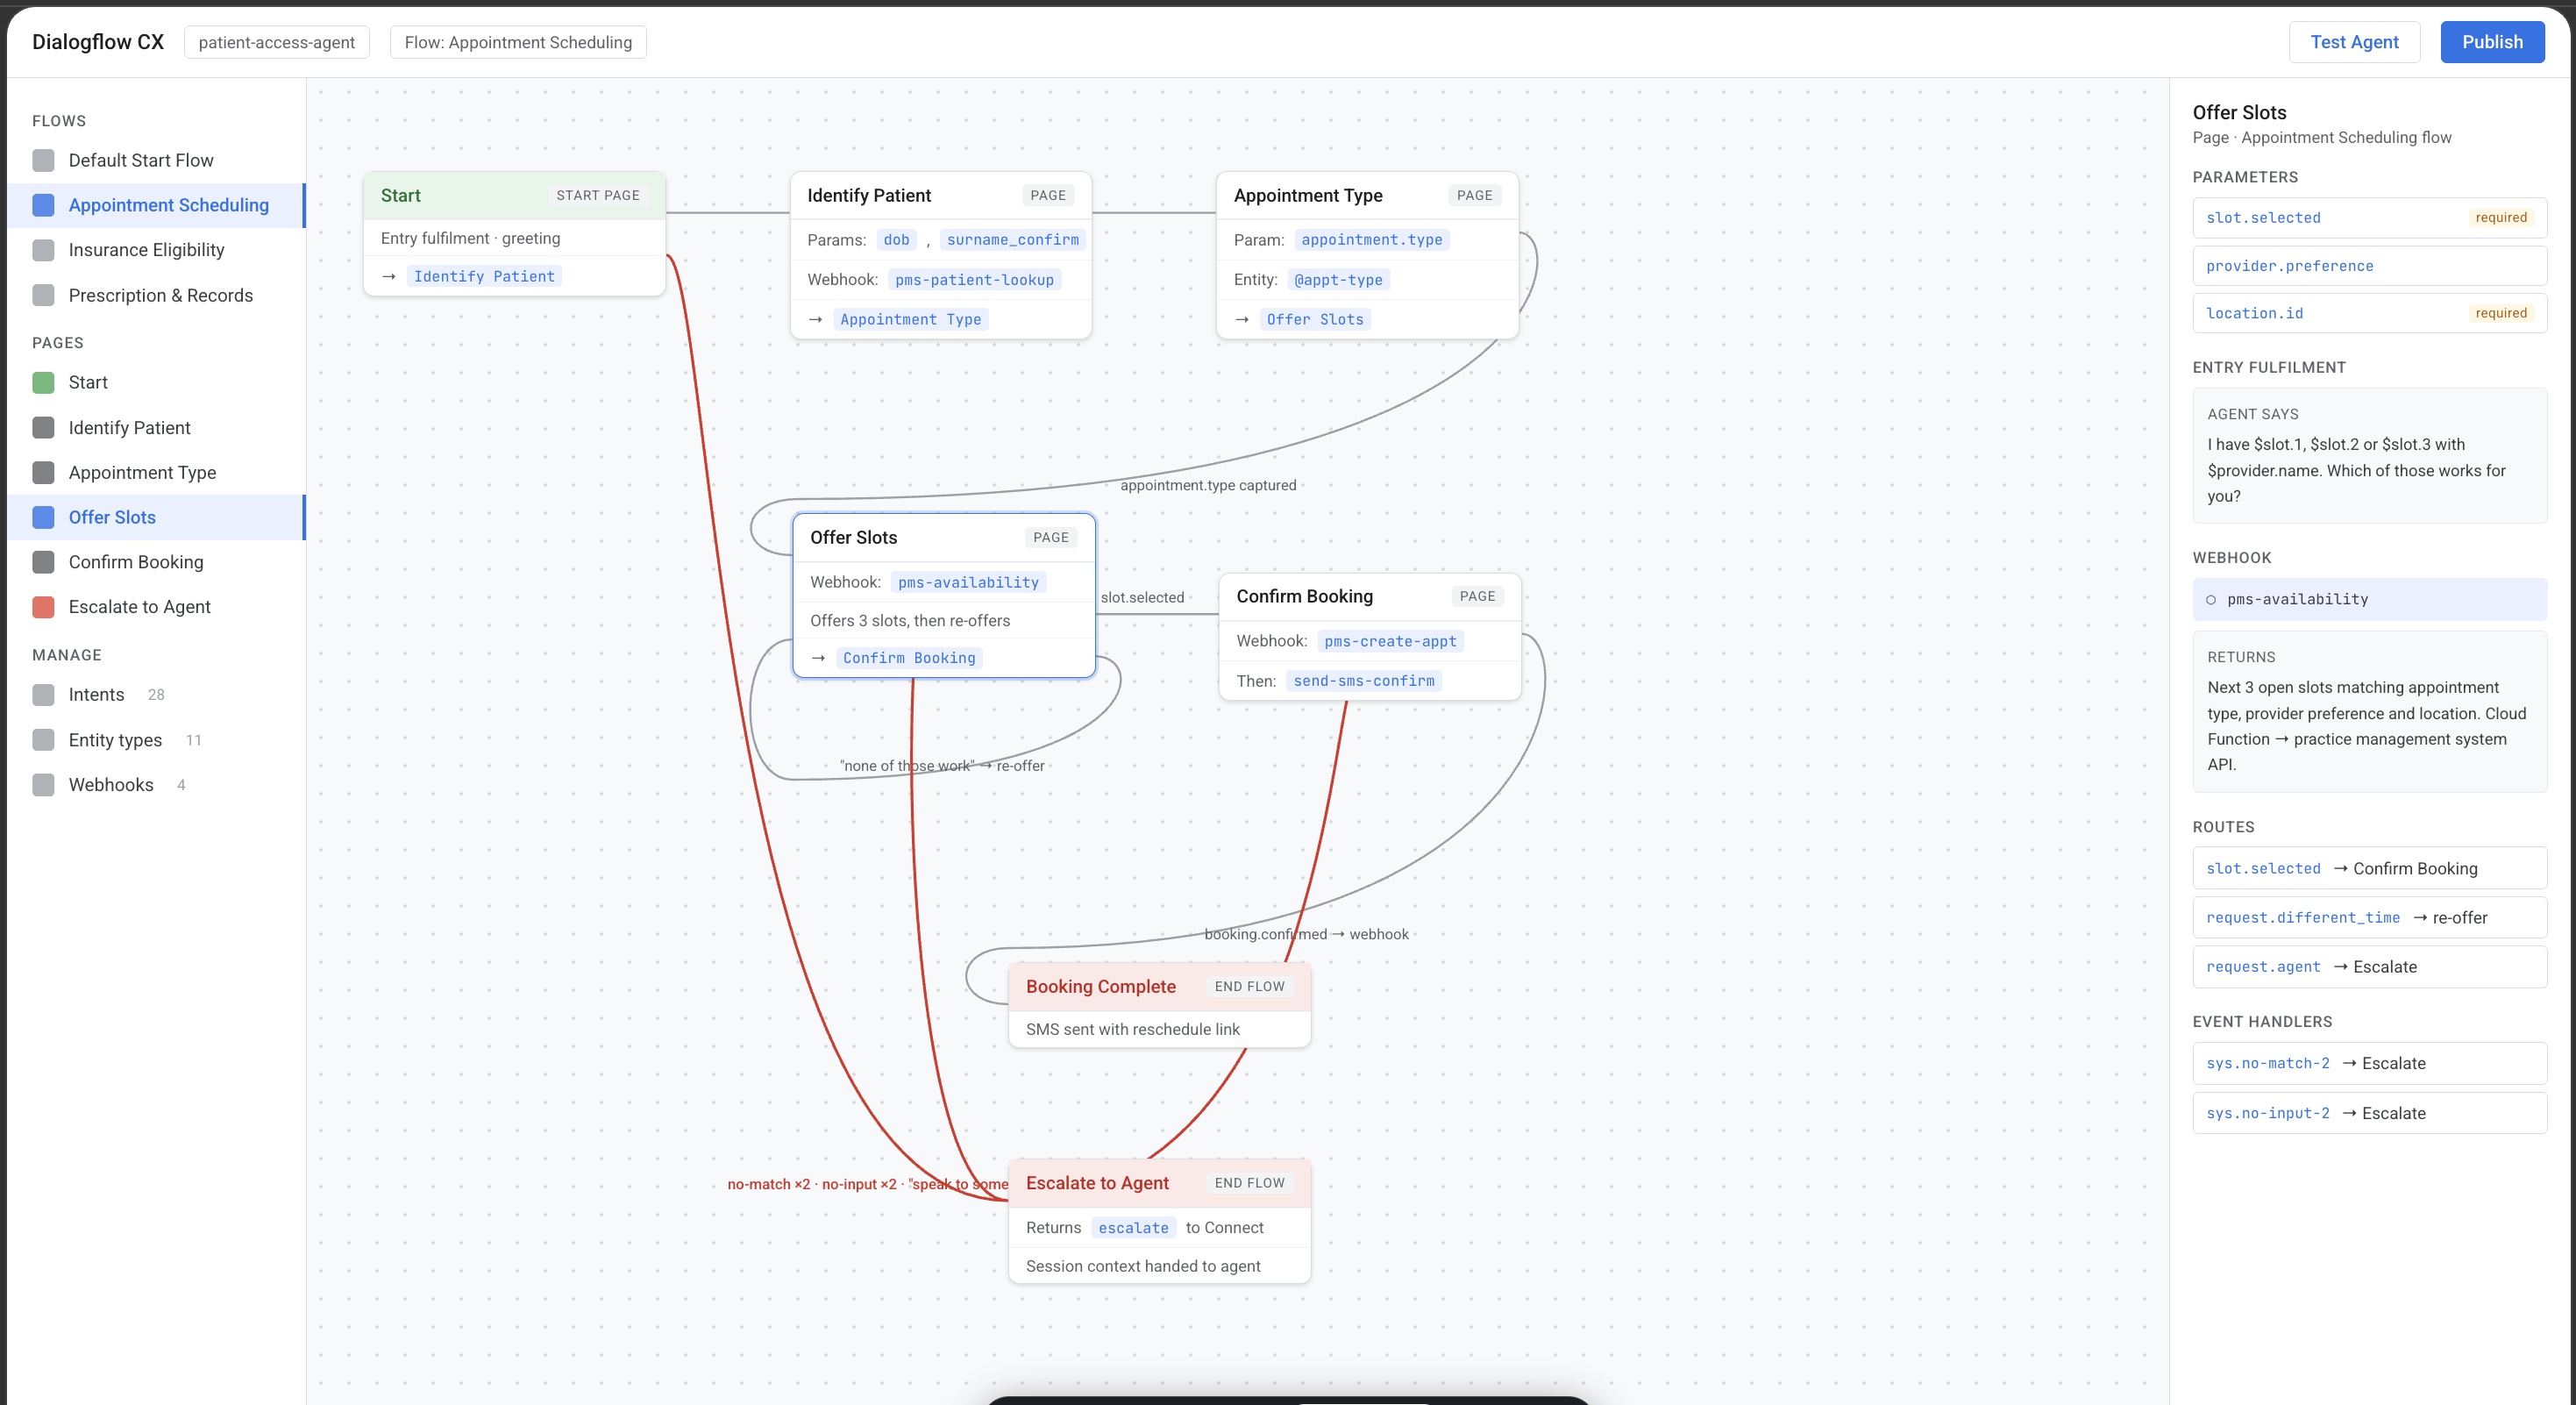Select the blue Appointment Scheduling flow icon
The height and width of the screenshot is (1405, 2576).
(x=43, y=205)
